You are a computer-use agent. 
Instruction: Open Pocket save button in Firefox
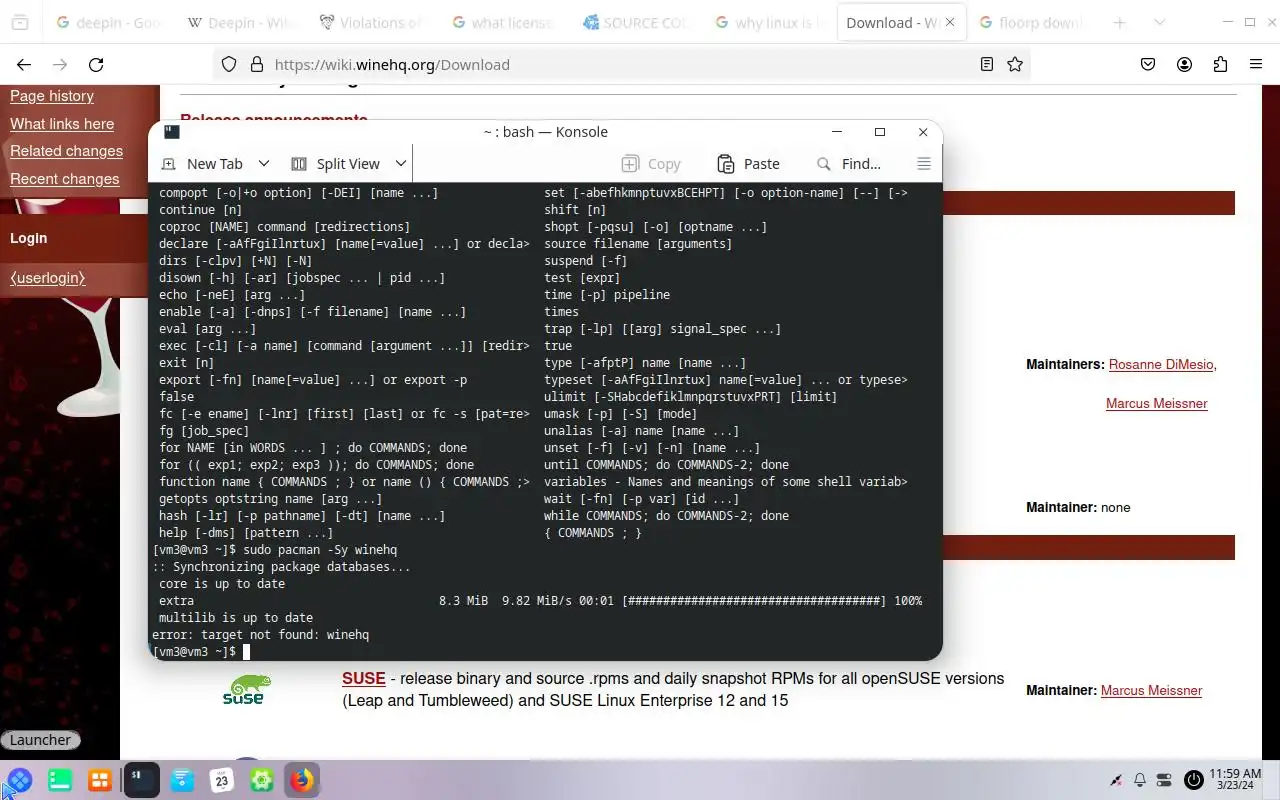[x=1148, y=64]
